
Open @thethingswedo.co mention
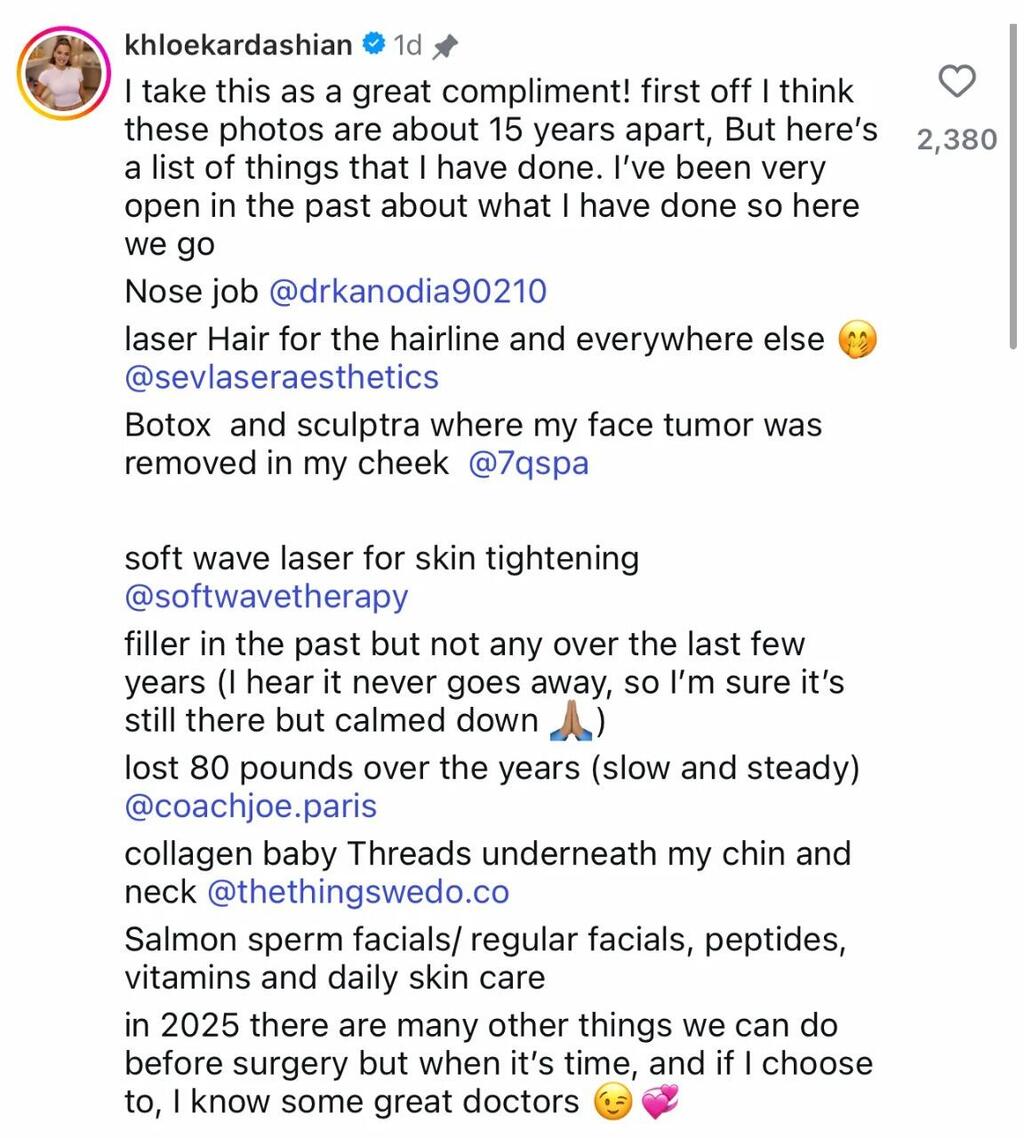click(x=359, y=892)
